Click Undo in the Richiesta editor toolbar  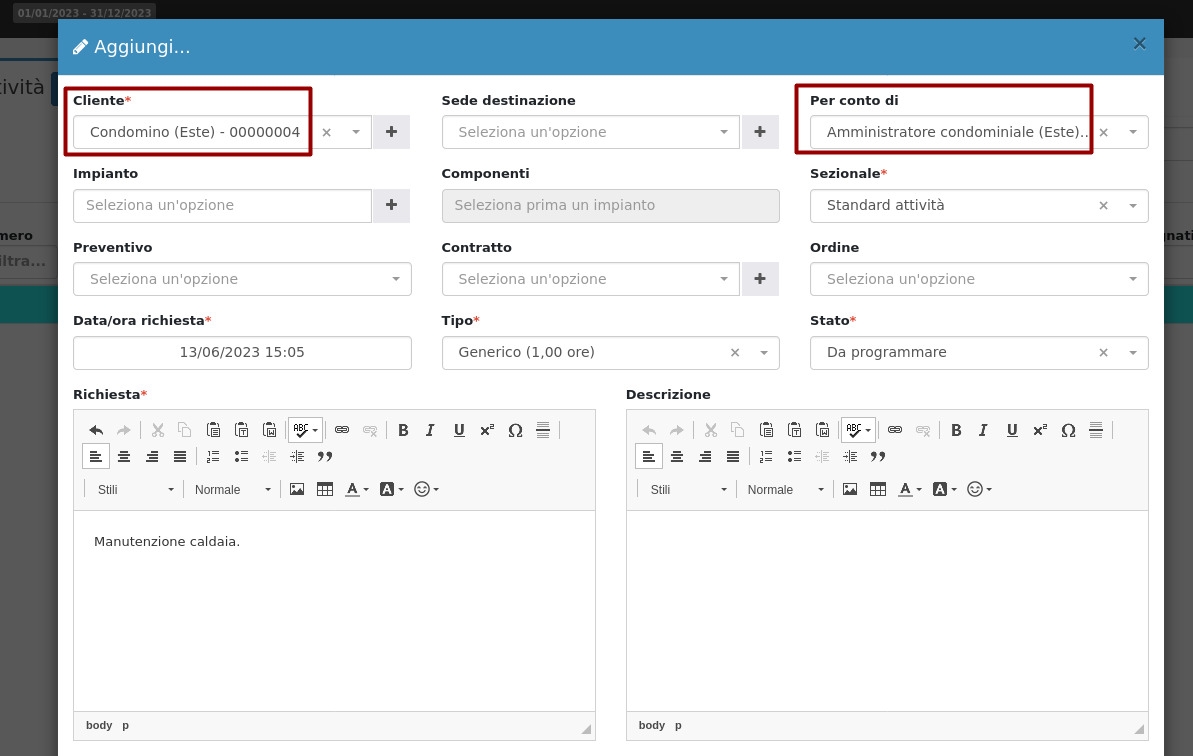coord(96,430)
